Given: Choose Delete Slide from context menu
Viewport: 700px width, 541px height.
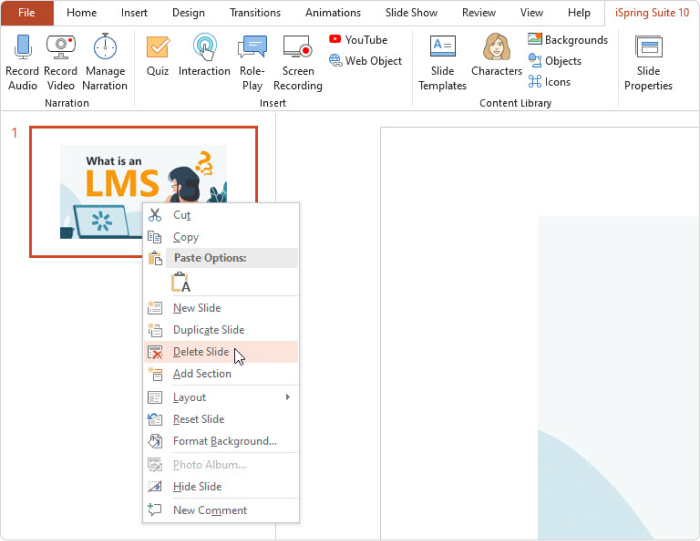Looking at the screenshot, I should 221,352.
